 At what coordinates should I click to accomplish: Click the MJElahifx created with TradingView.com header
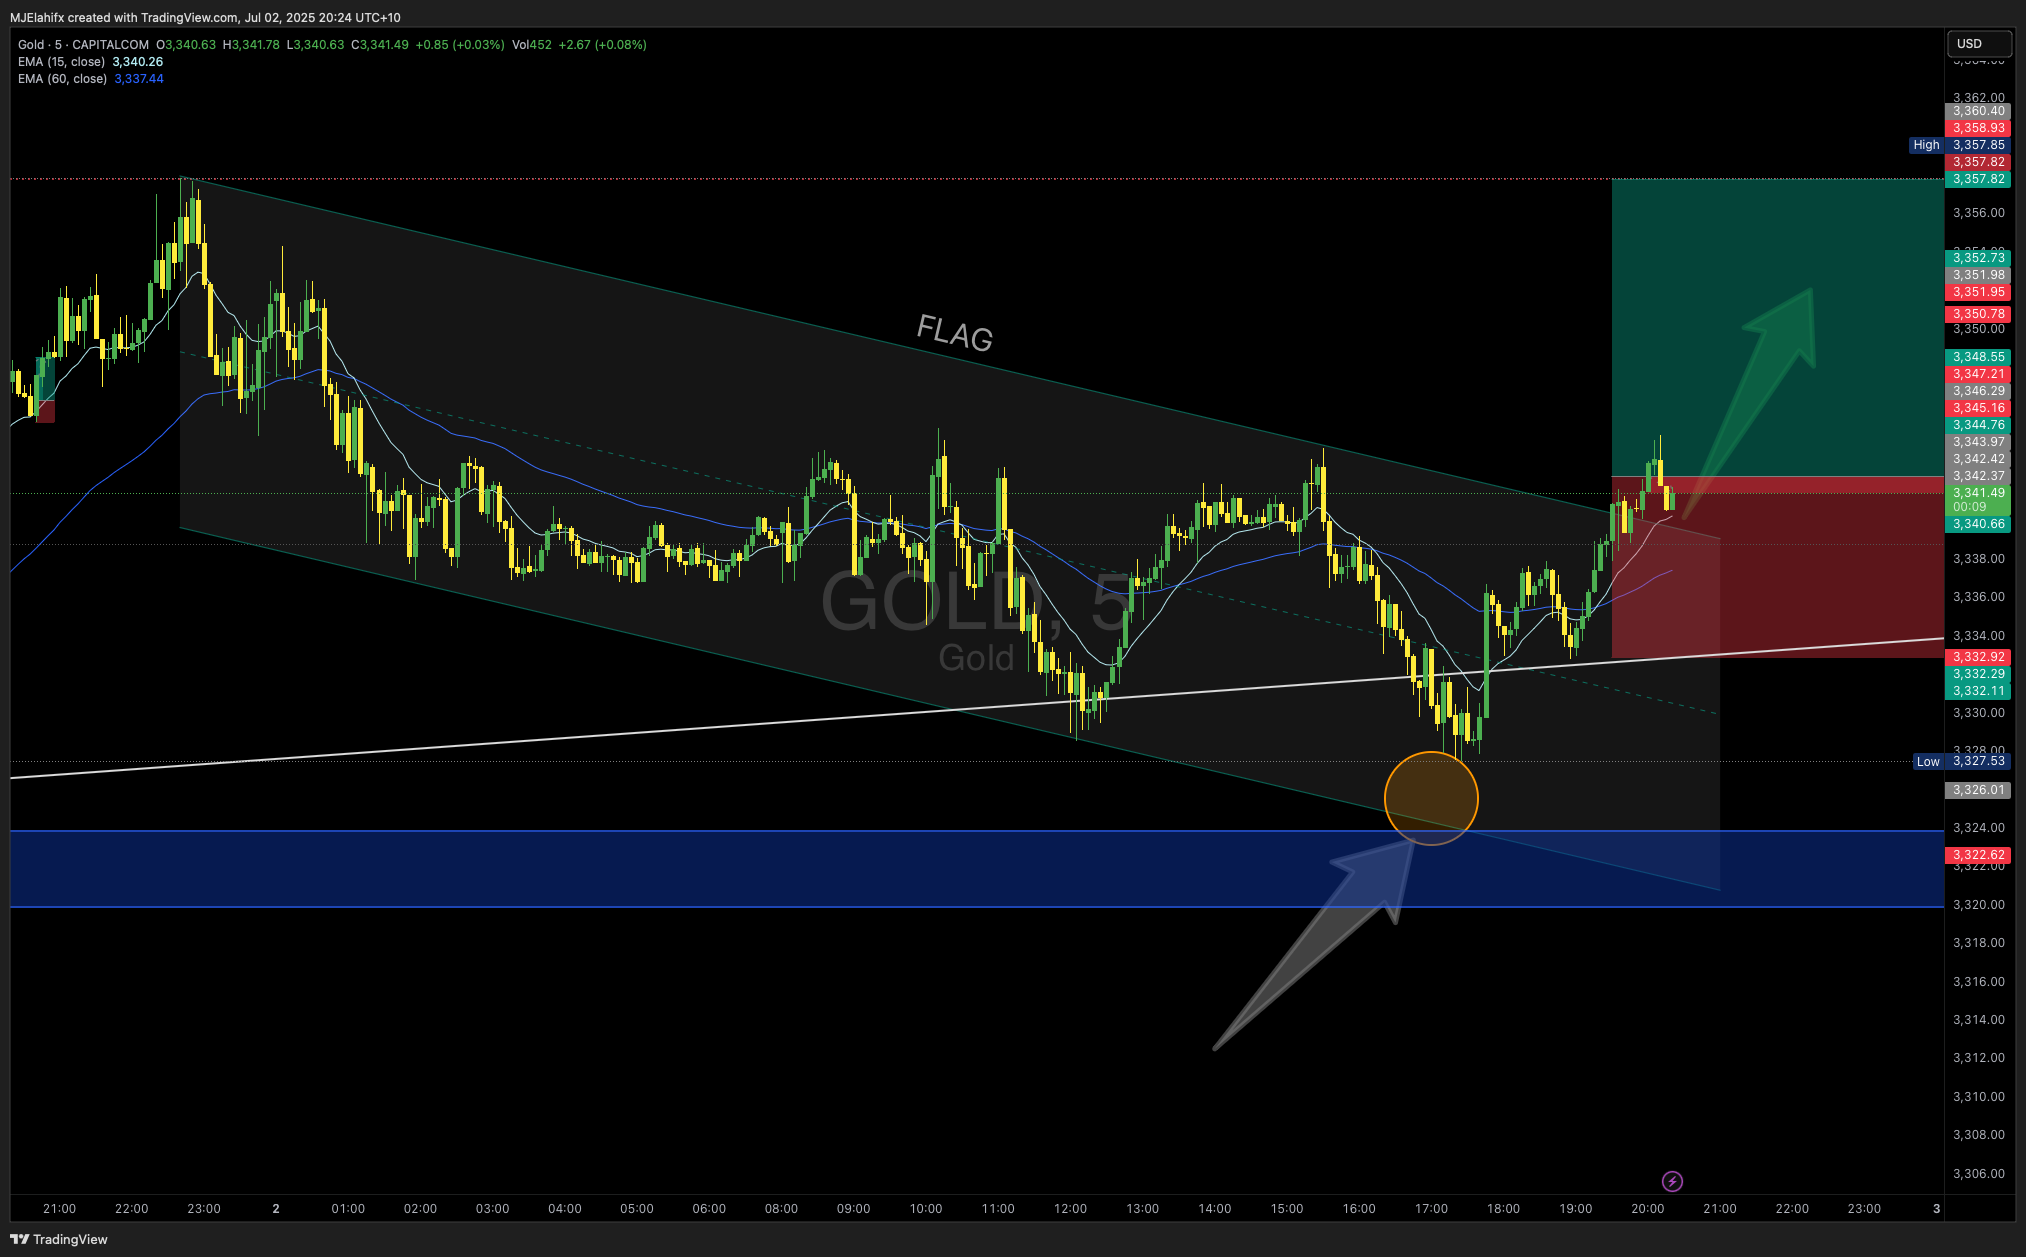[205, 18]
